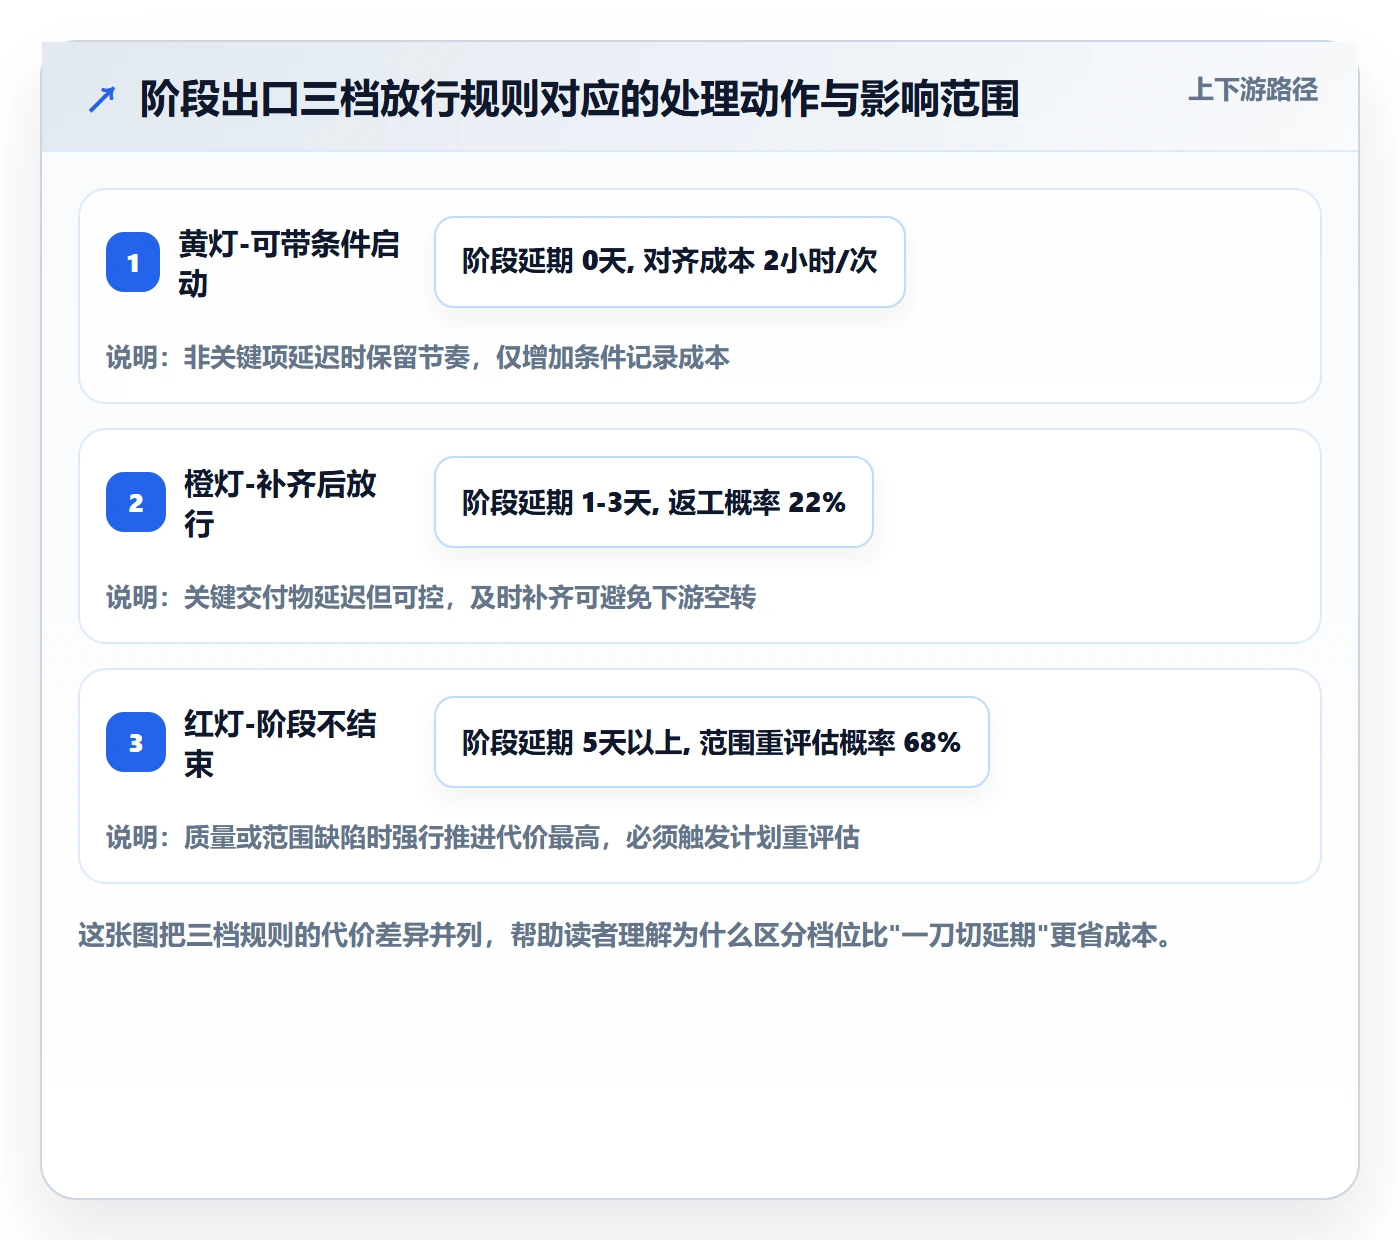Click the 上下游路径 label in header

(x=1253, y=90)
